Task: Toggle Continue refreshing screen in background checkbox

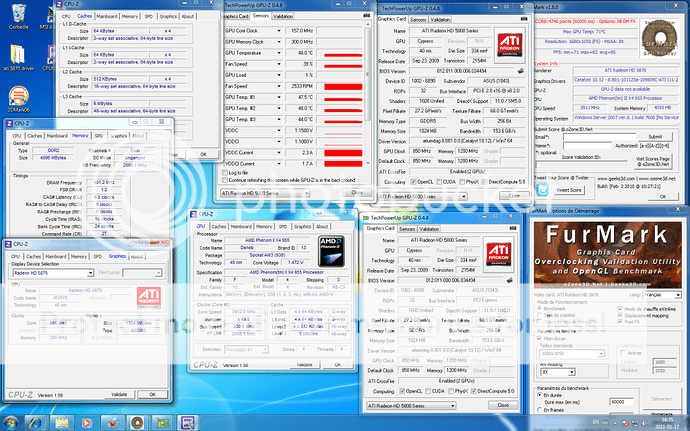Action: tap(226, 179)
